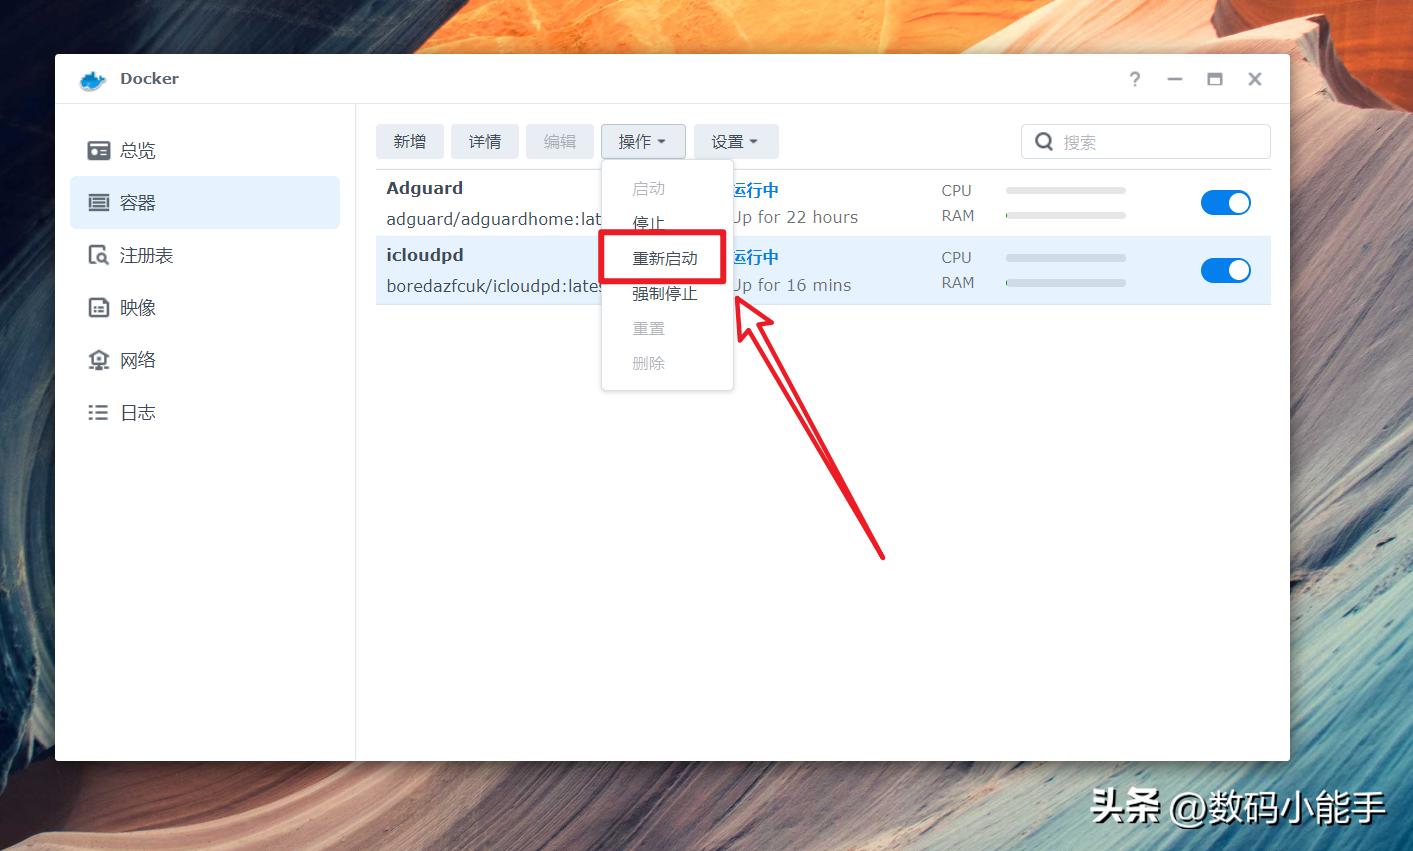
Task: Open Docker help with the question mark icon
Action: coord(1134,79)
